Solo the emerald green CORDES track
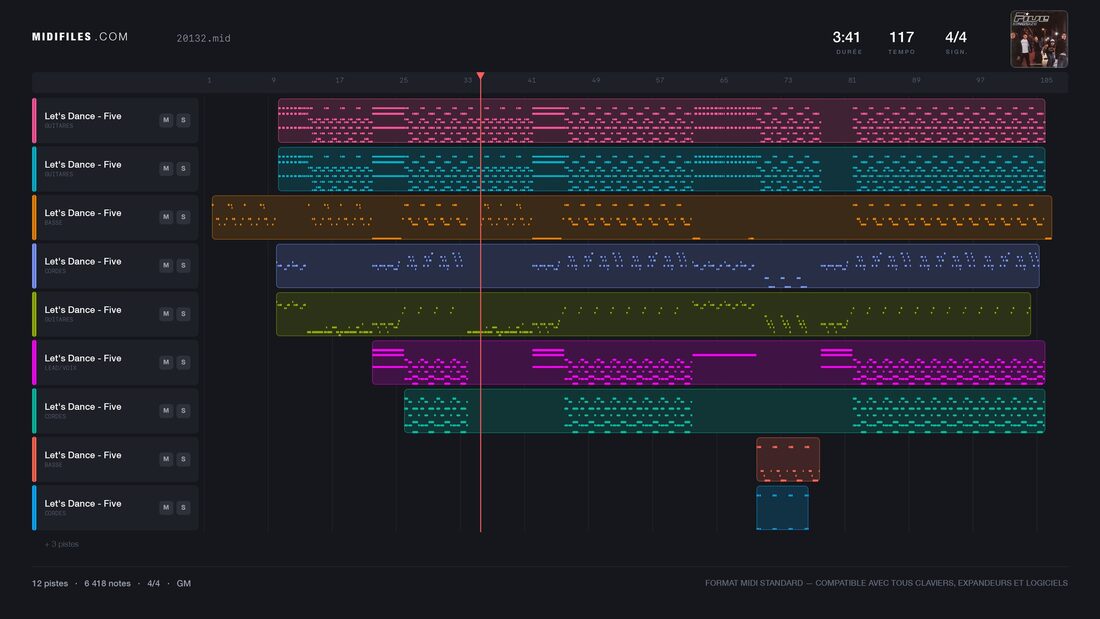This screenshot has width=1100, height=619. click(183, 411)
